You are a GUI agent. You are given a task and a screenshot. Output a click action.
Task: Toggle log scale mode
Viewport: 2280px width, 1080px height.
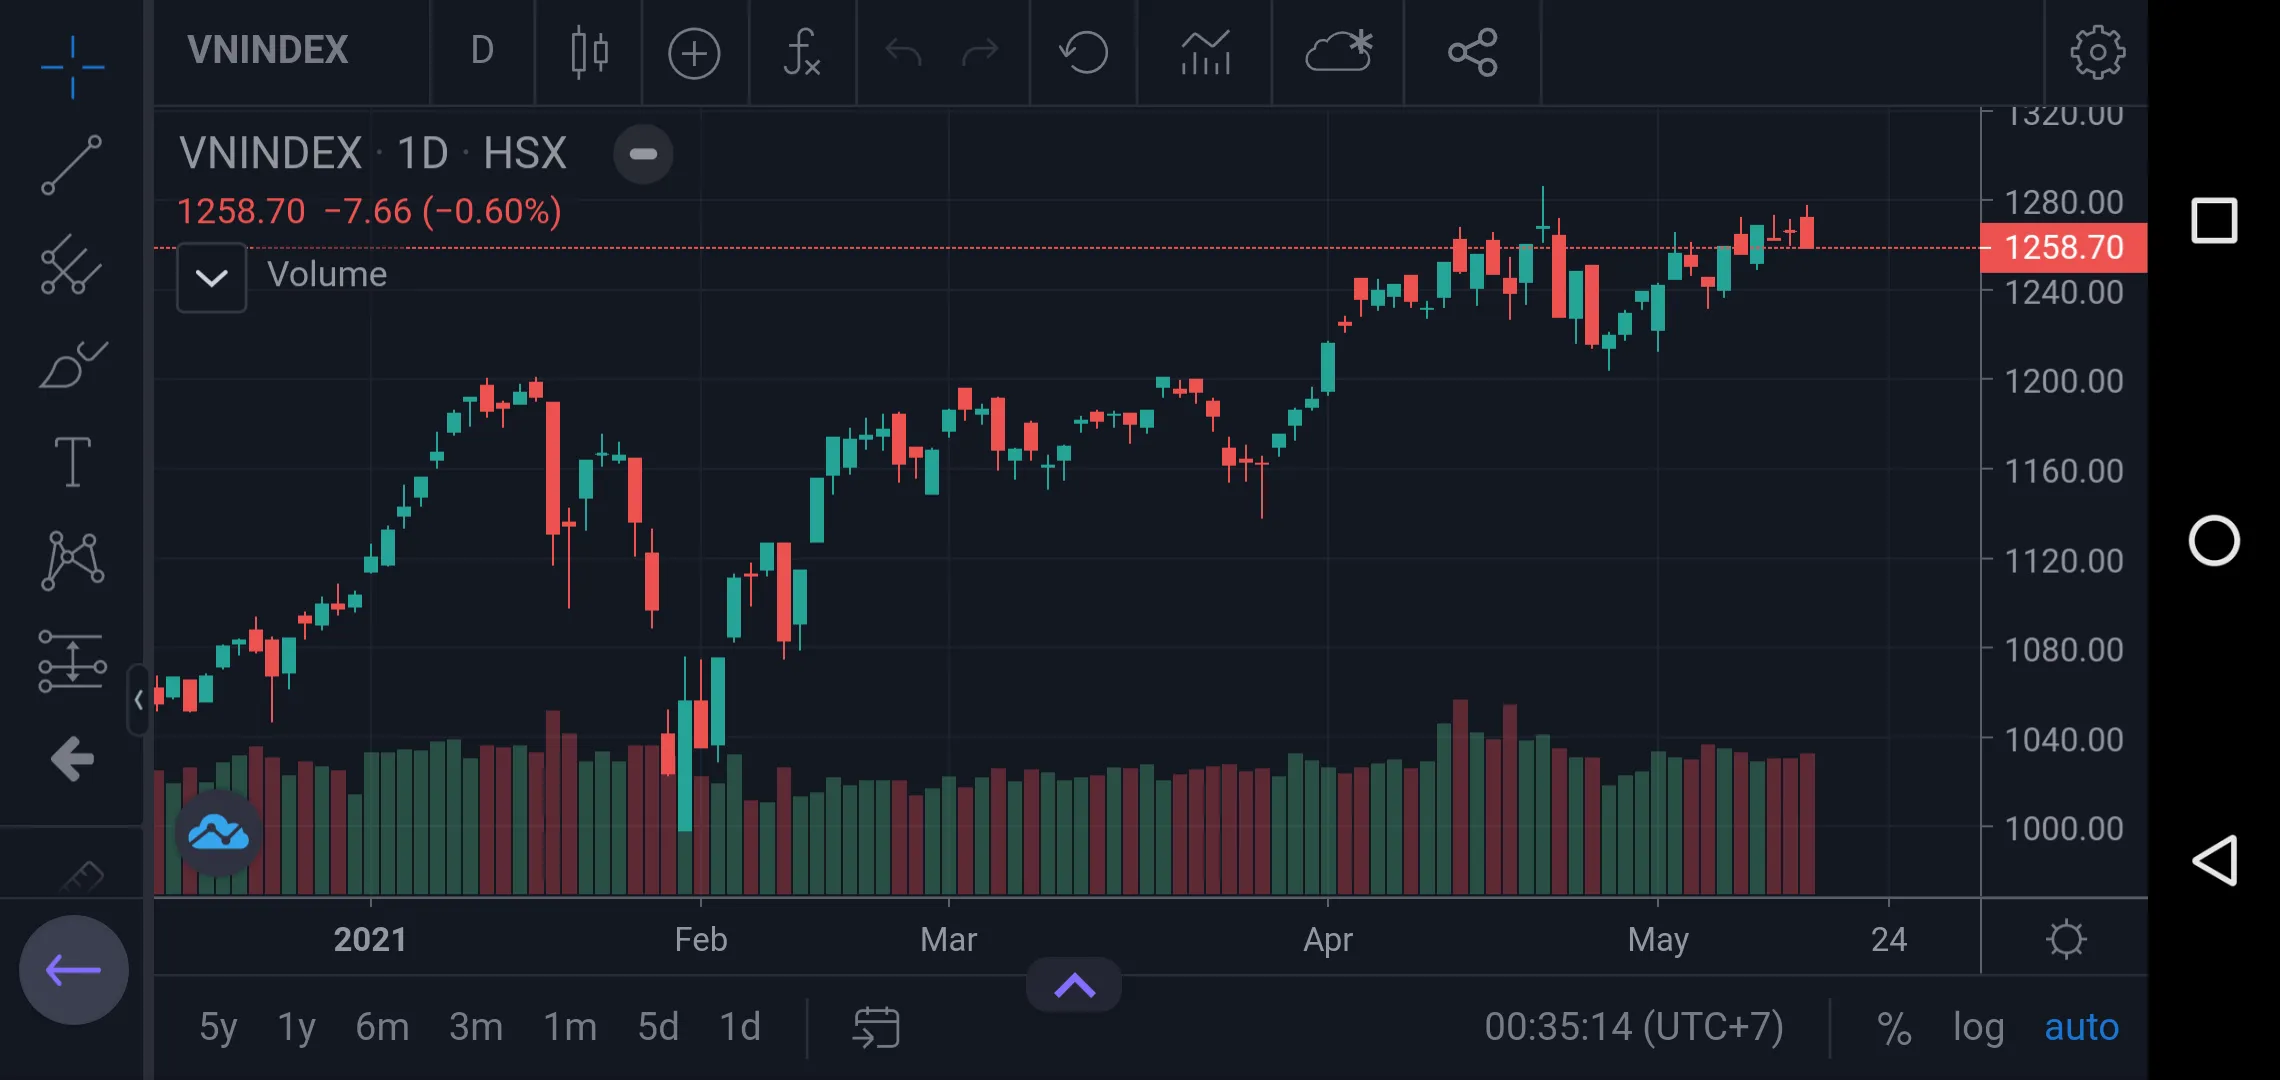(1979, 1028)
